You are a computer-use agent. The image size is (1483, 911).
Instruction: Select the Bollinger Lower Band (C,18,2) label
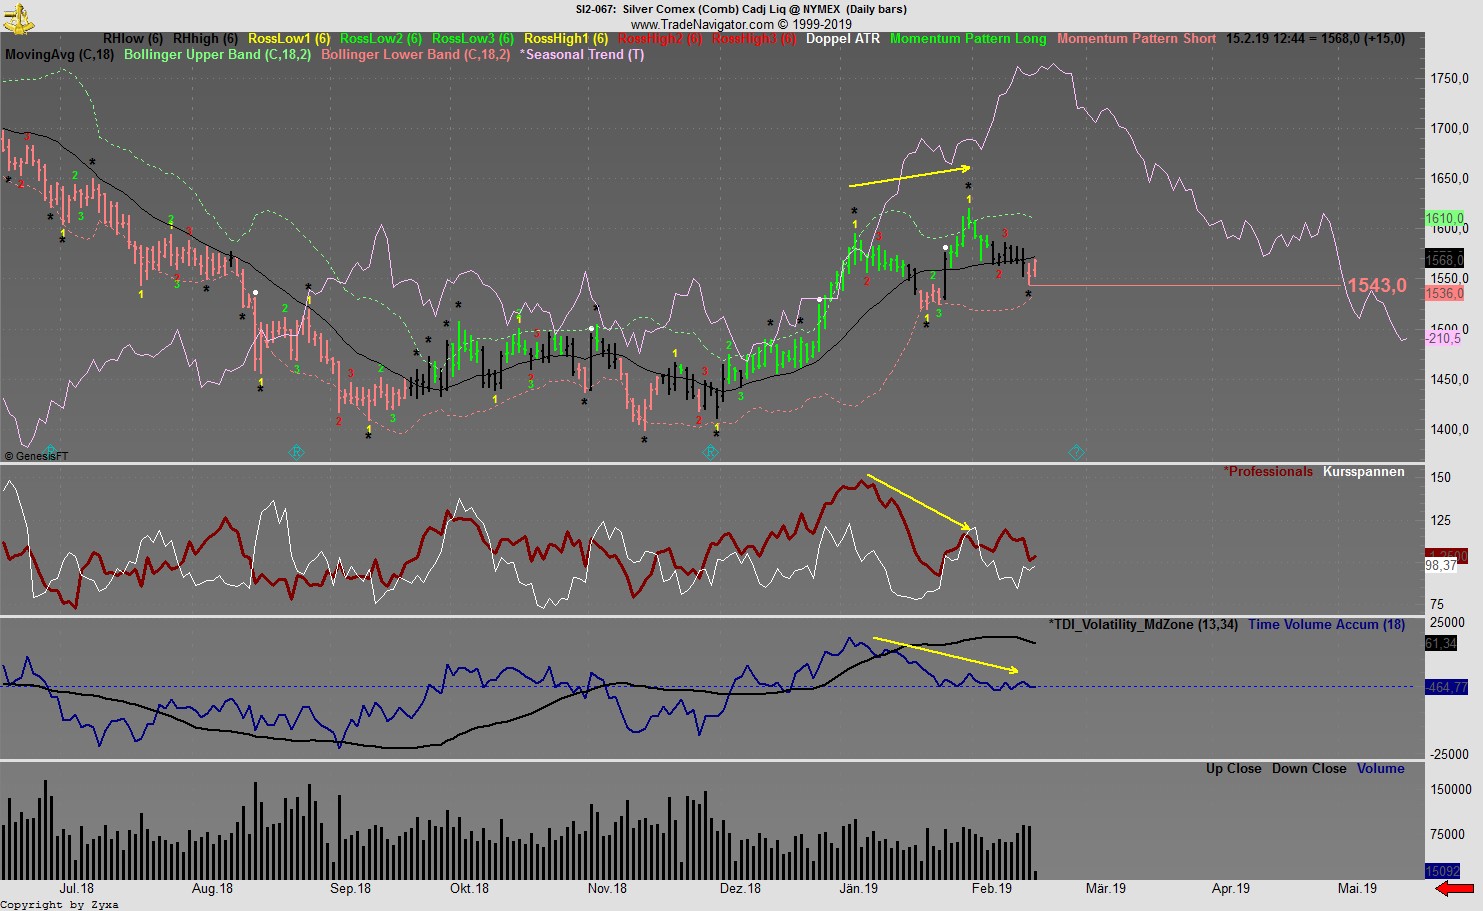(415, 55)
